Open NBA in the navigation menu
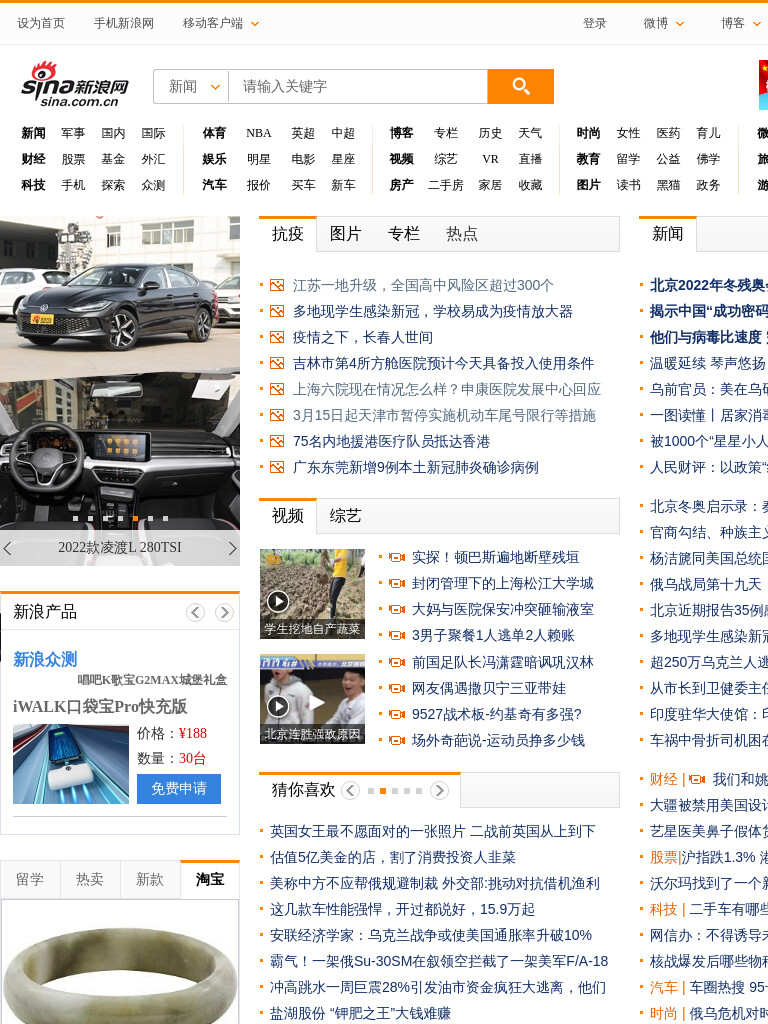Screen dimensions: 768x1024 [259, 133]
